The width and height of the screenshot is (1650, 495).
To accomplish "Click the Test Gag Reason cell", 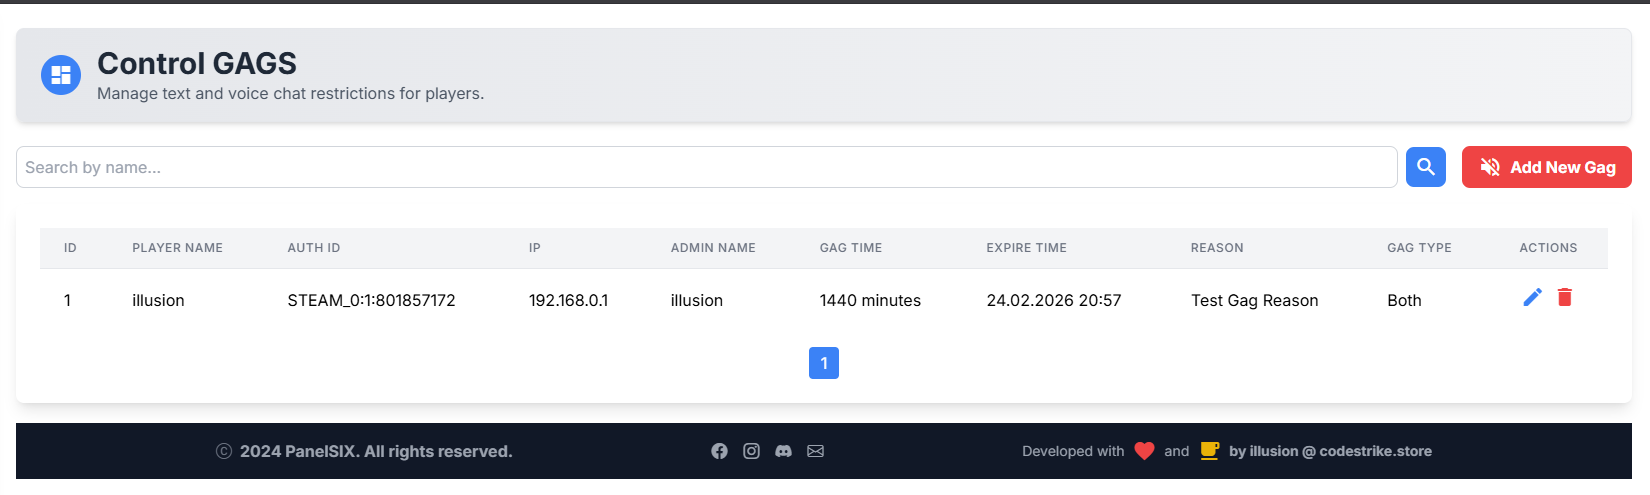I will [x=1254, y=300].
